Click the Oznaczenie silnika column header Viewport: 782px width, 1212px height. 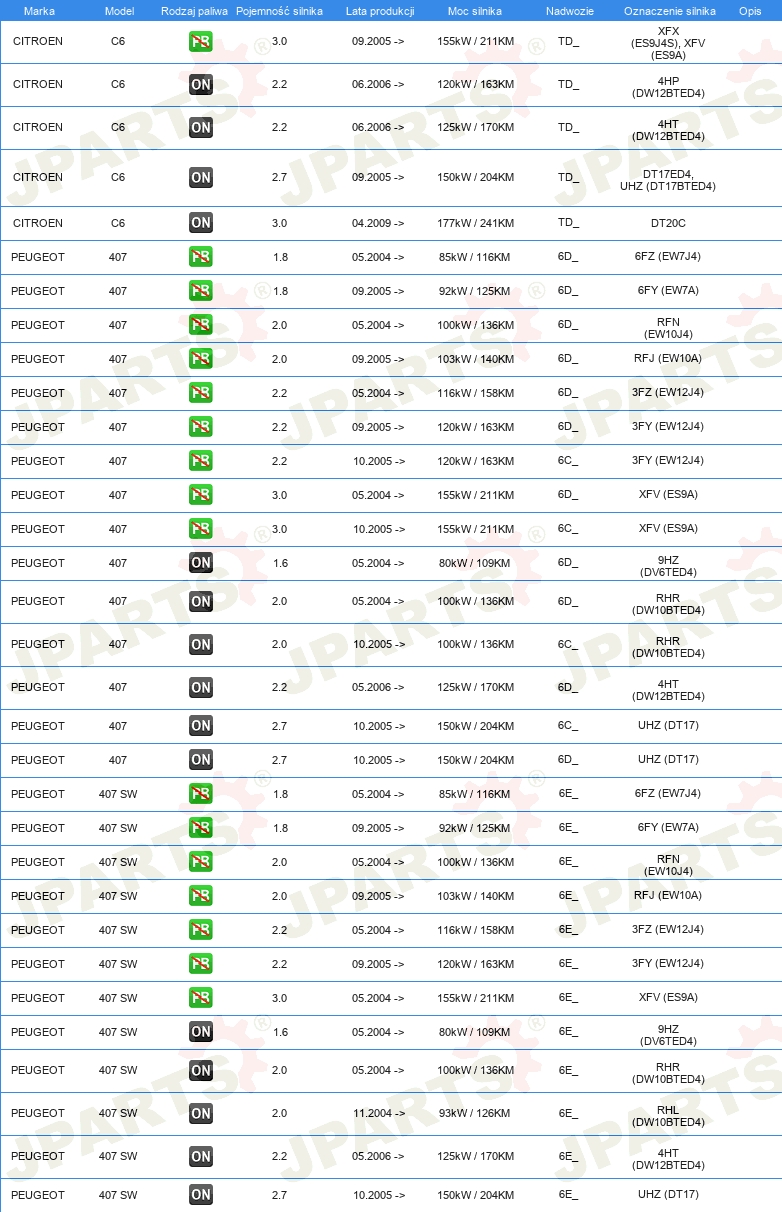669,11
